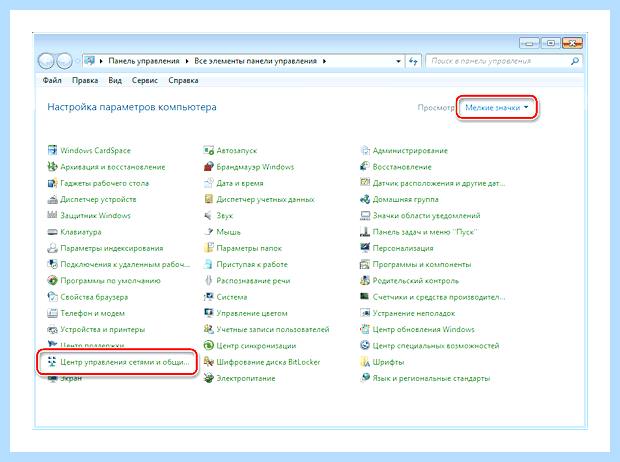
Task: Click the address bar refresh button
Action: click(413, 61)
